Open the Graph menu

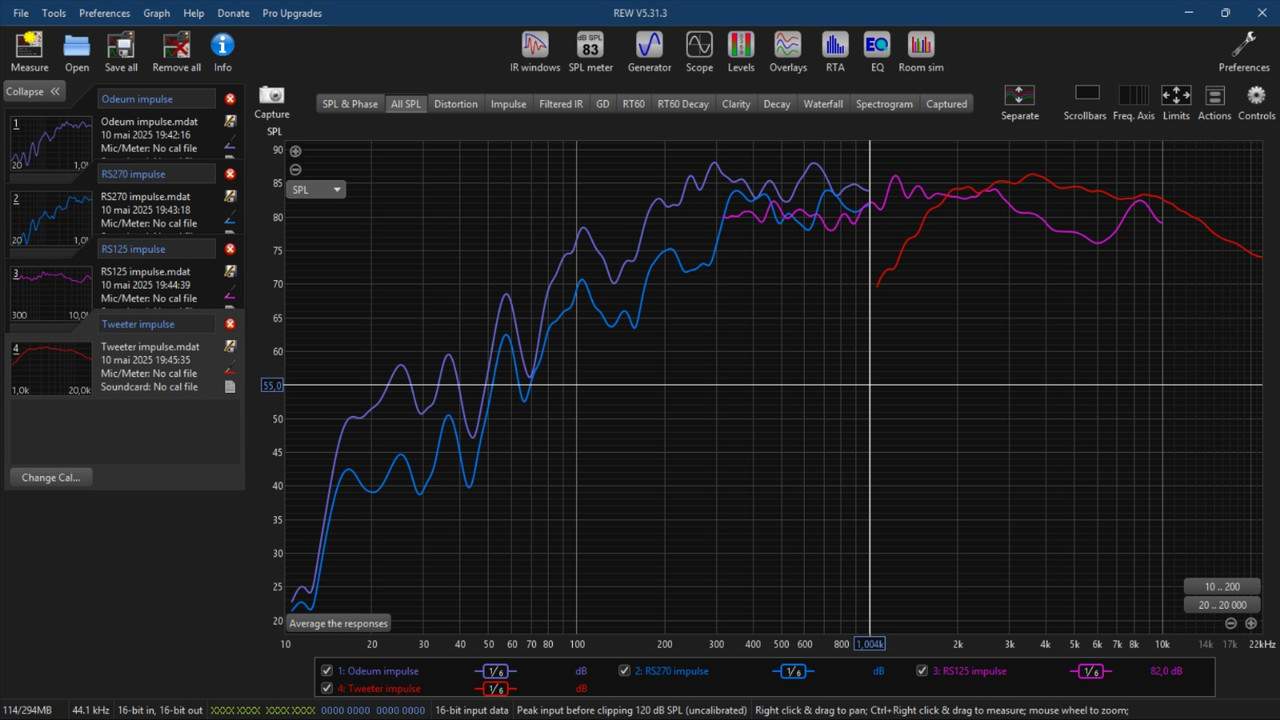tap(156, 13)
